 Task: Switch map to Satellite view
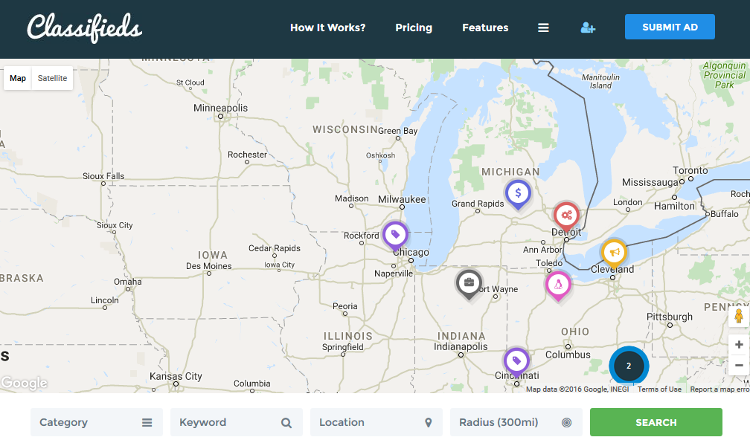tap(53, 78)
